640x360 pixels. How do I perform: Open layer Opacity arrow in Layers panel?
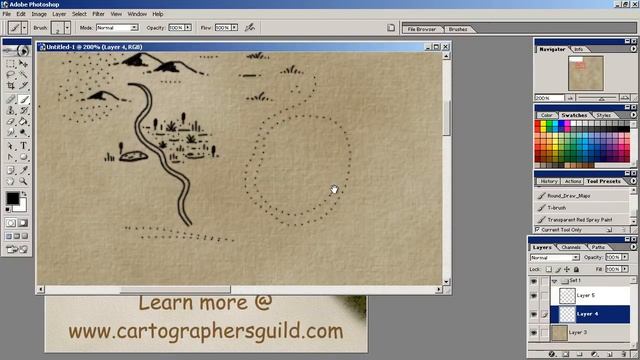(625, 257)
